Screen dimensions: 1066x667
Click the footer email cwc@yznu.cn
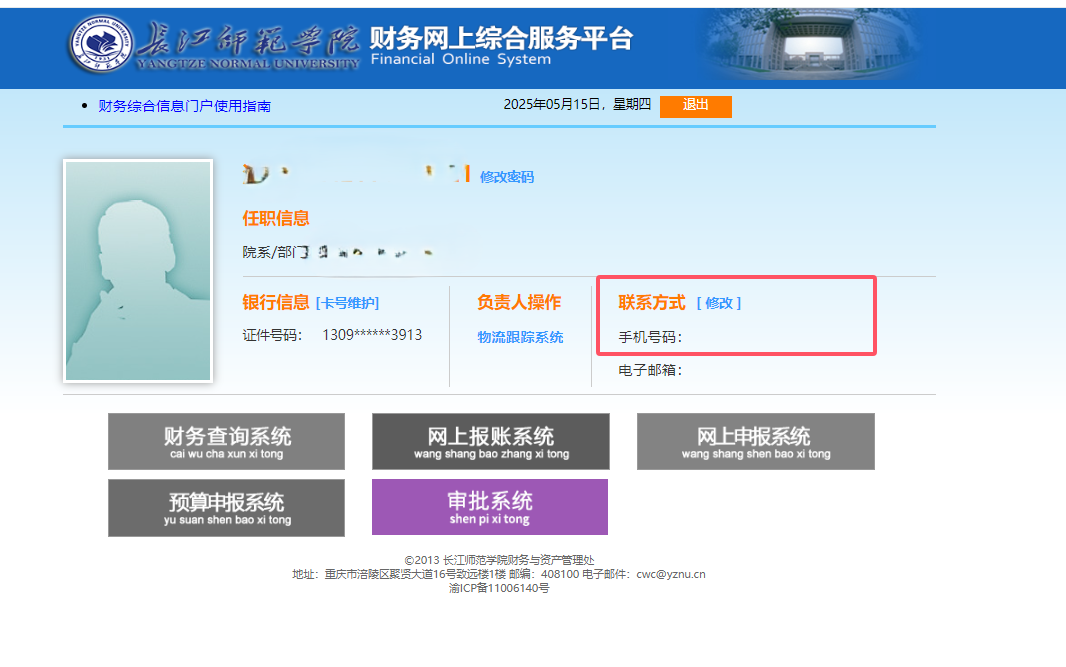[x=670, y=574]
